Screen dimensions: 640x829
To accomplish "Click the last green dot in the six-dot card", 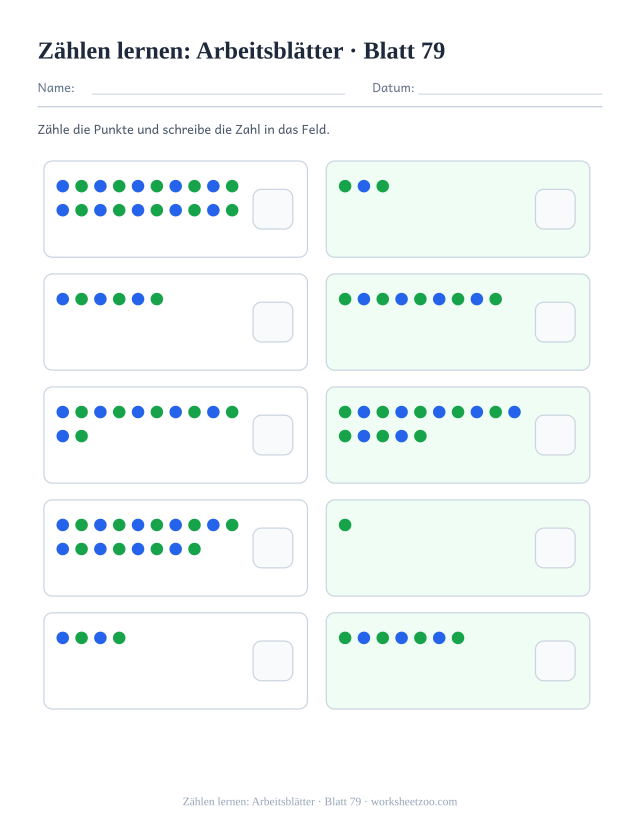I will (x=157, y=299).
